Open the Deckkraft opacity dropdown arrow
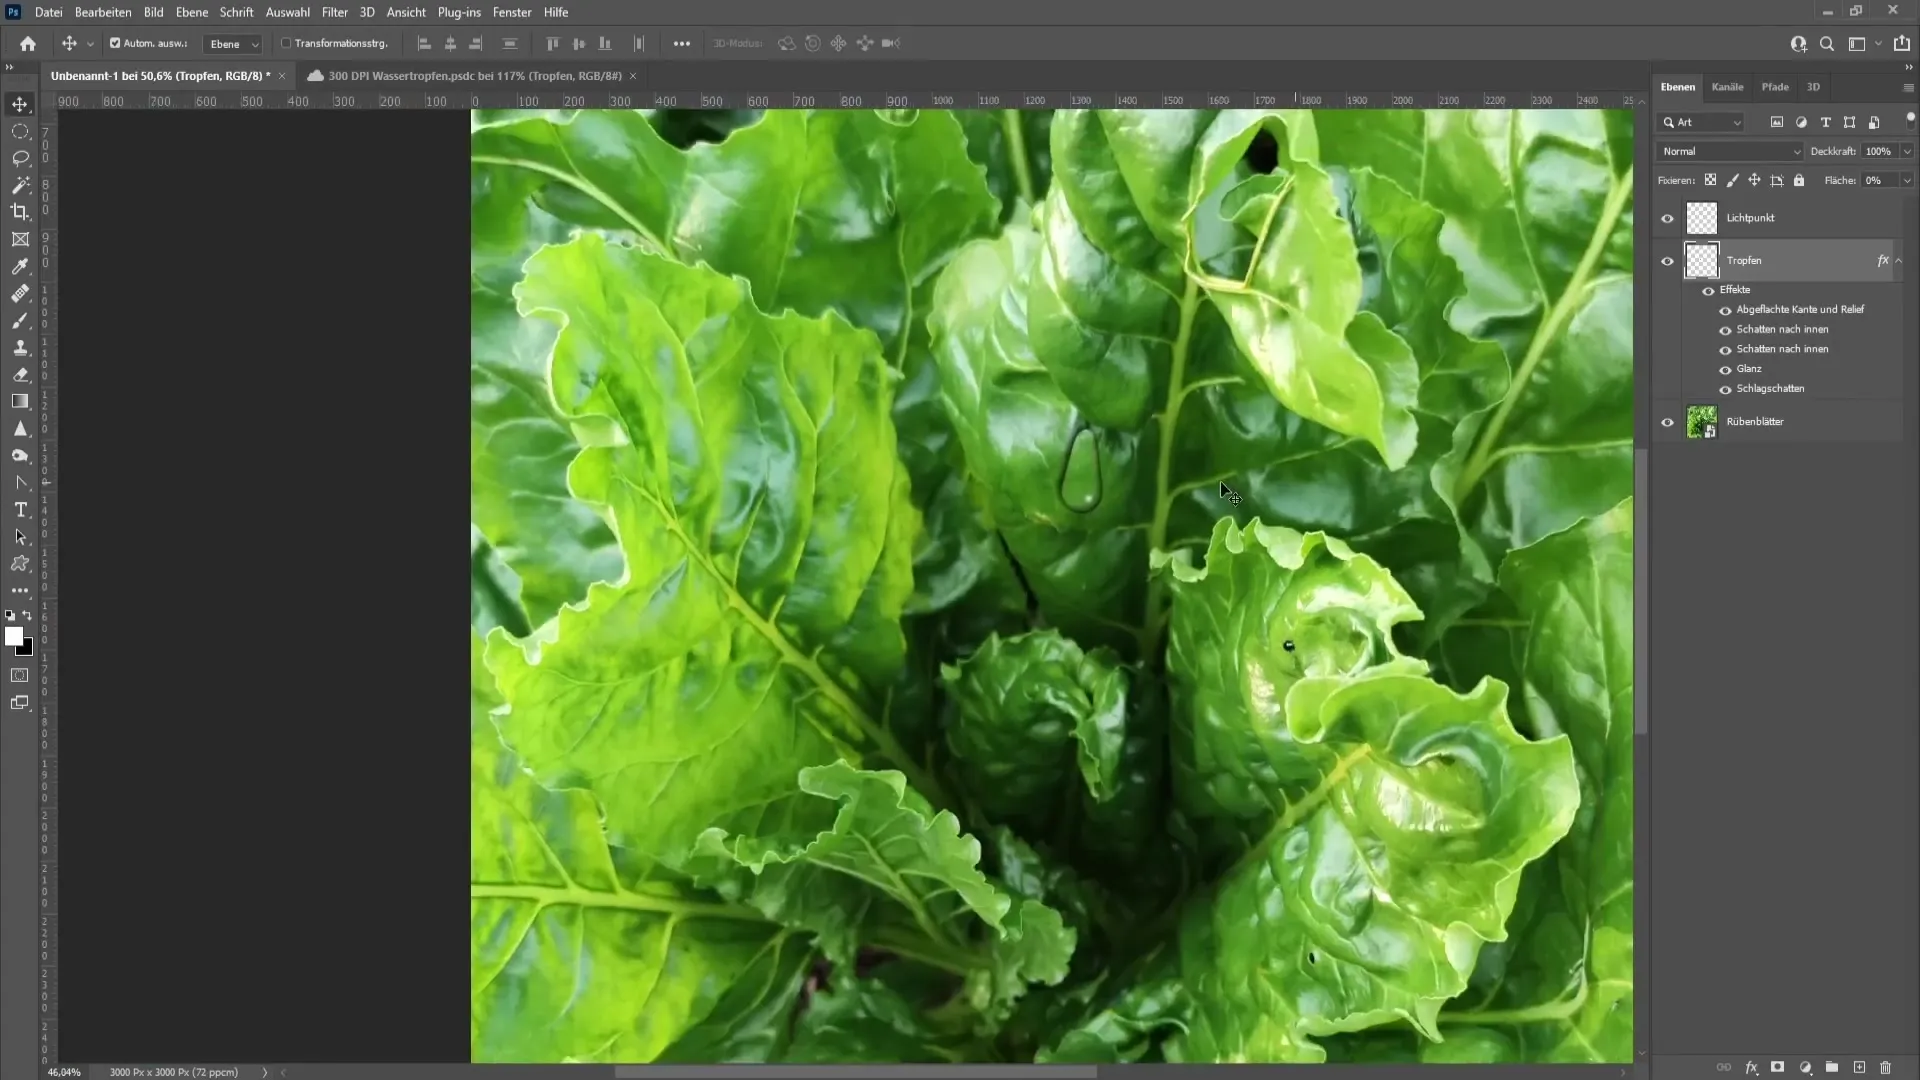This screenshot has width=1920, height=1080. click(1907, 151)
